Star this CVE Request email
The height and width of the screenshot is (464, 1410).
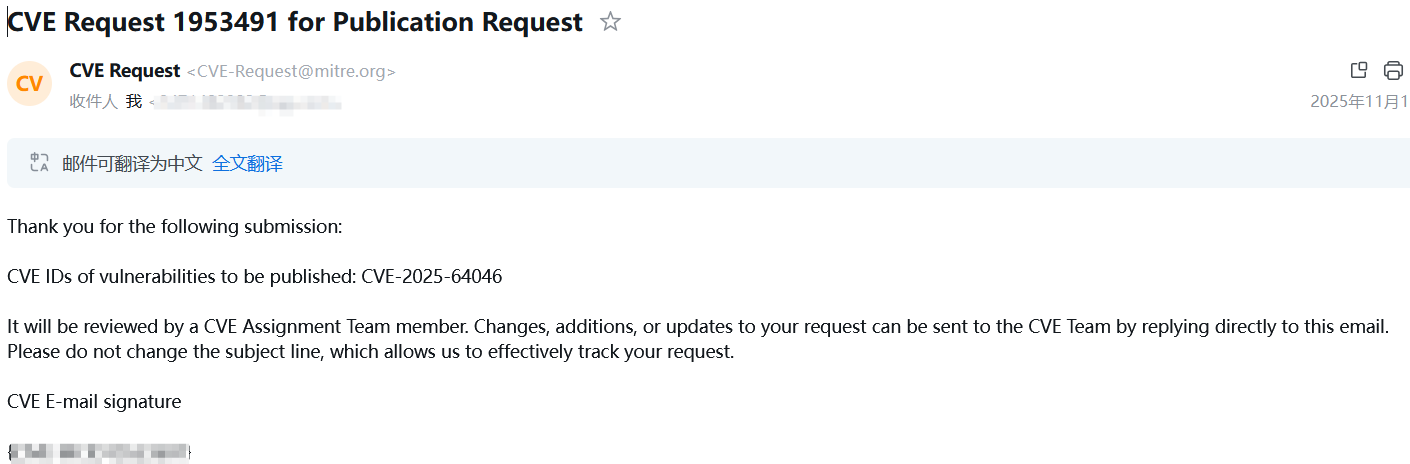pos(610,22)
